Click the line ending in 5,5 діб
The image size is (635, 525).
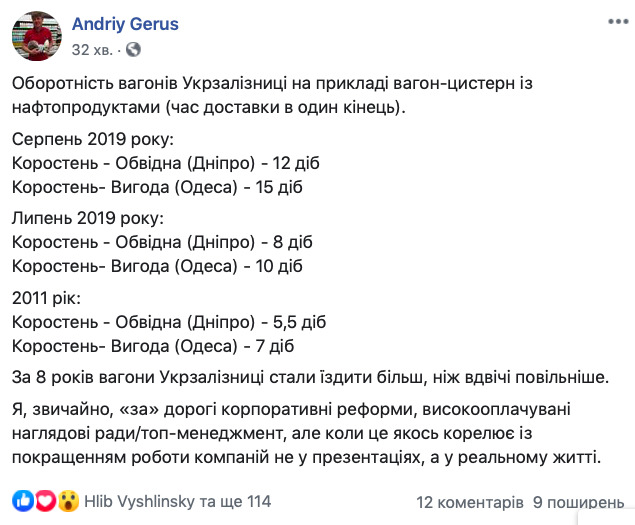point(168,322)
